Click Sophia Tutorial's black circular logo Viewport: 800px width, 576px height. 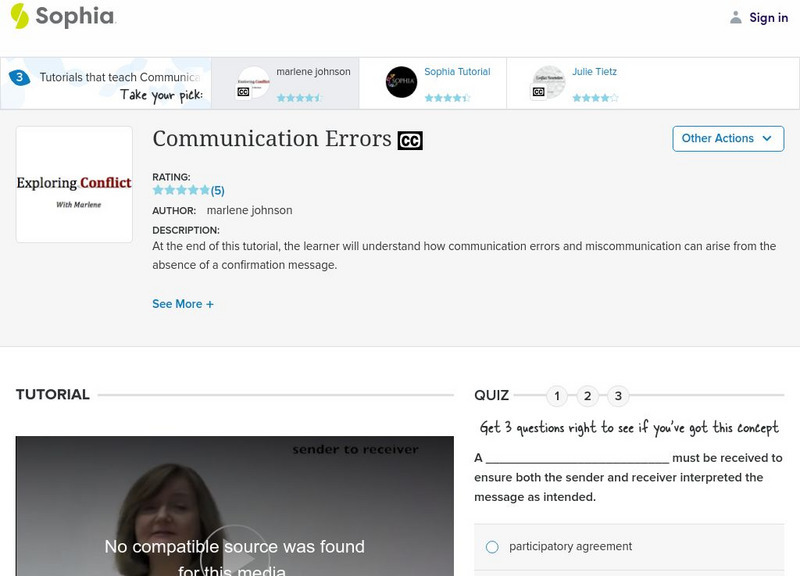pyautogui.click(x=402, y=82)
